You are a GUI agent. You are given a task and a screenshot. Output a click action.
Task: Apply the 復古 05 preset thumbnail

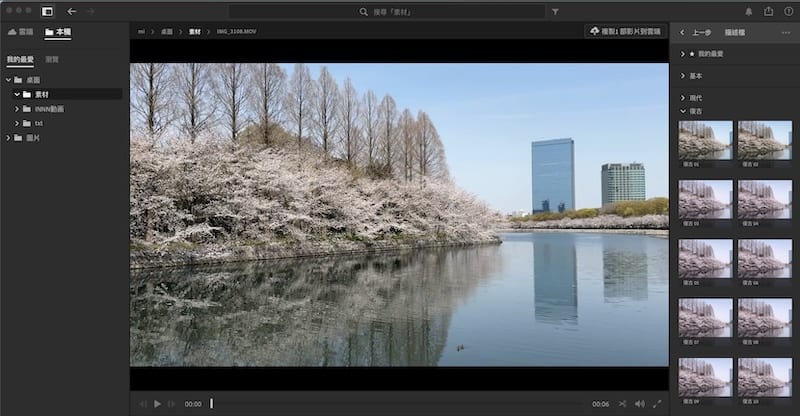coord(706,259)
